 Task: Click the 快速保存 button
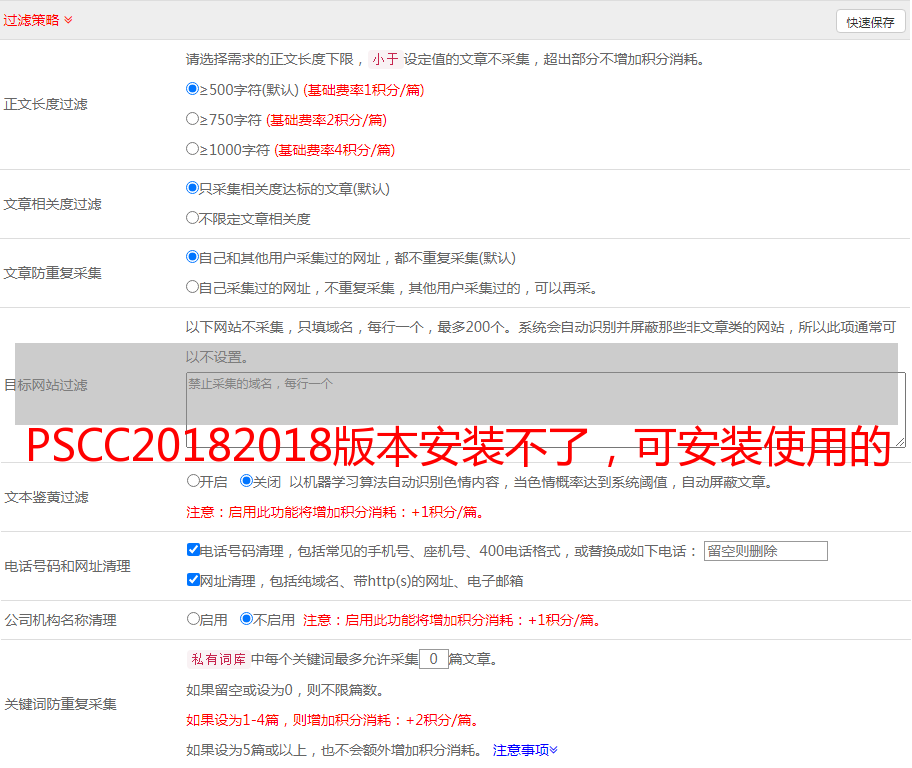[869, 22]
